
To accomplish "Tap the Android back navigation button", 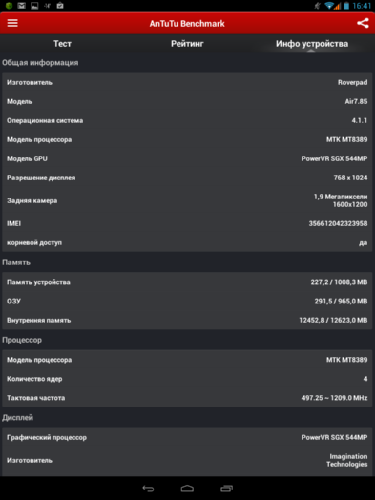I will [148, 489].
